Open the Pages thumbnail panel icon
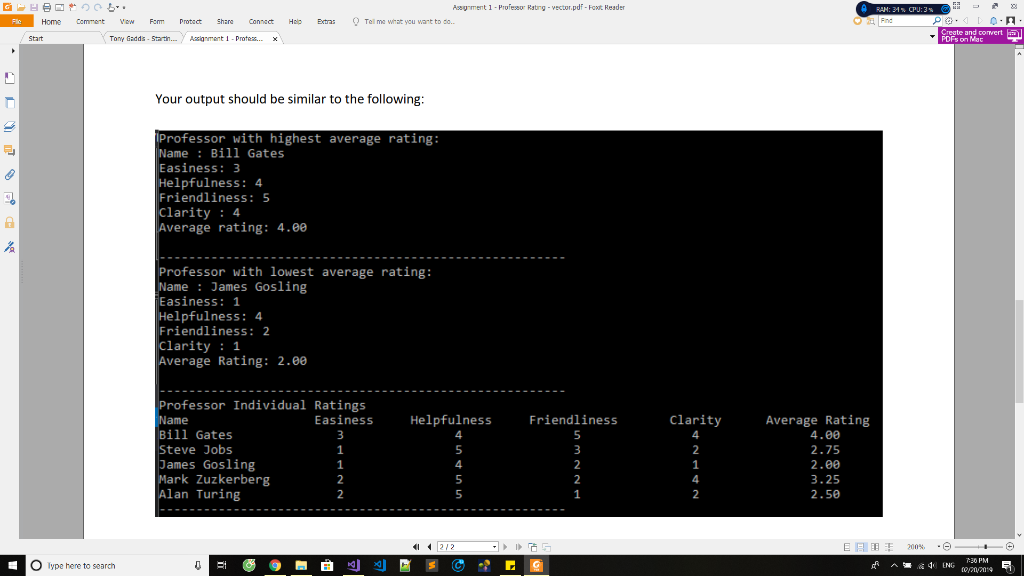 click(10, 103)
